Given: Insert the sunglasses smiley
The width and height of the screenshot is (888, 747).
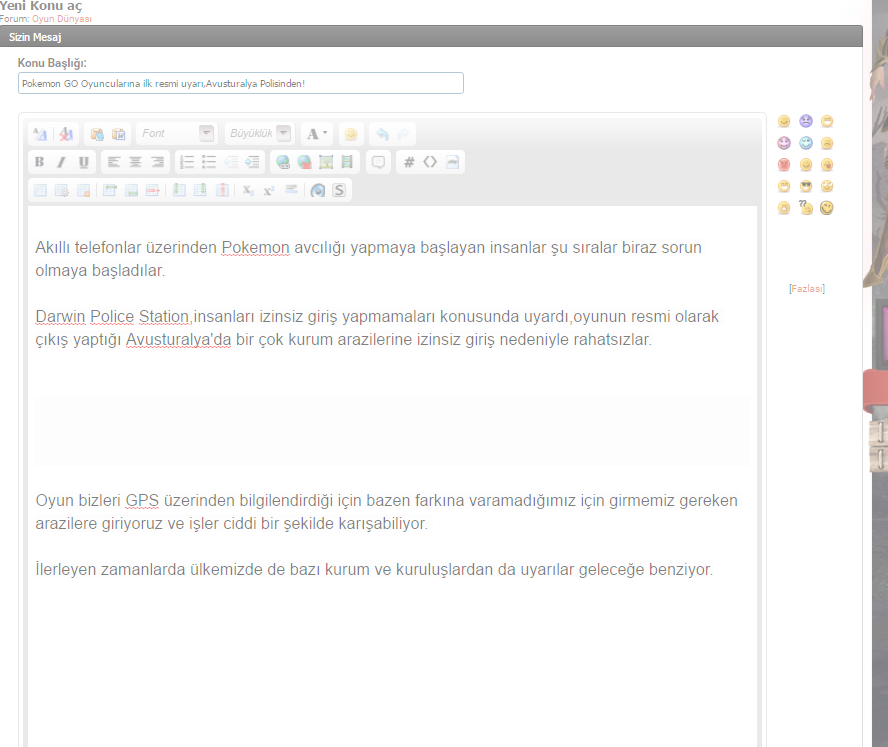Looking at the screenshot, I should pyautogui.click(x=805, y=186).
